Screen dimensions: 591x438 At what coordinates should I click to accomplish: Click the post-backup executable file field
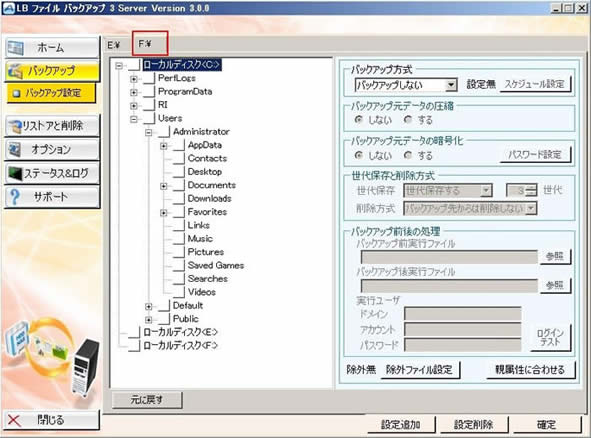[449, 286]
